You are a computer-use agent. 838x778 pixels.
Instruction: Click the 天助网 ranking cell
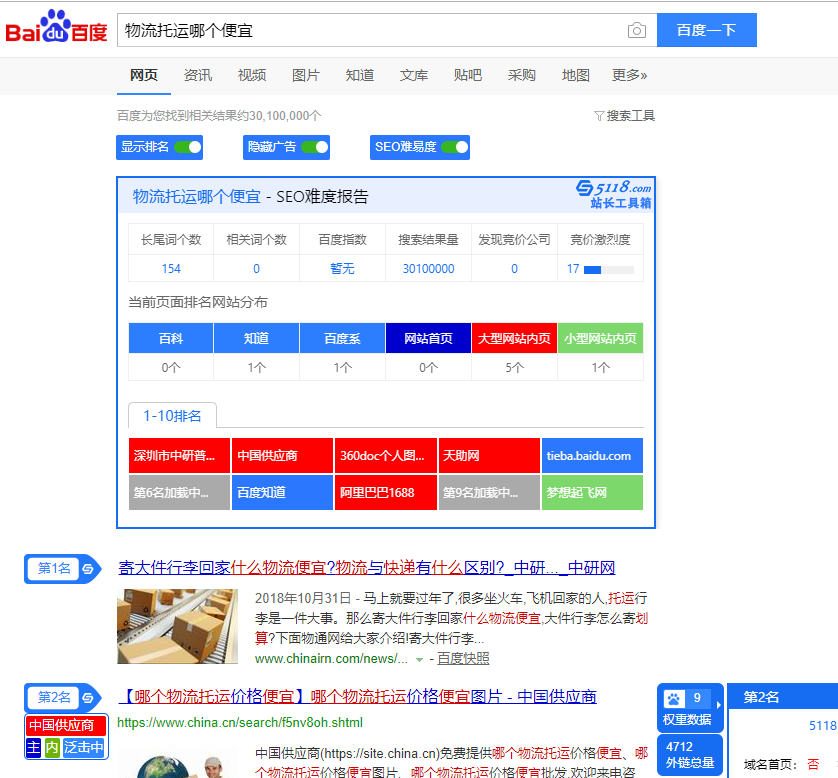[489, 456]
